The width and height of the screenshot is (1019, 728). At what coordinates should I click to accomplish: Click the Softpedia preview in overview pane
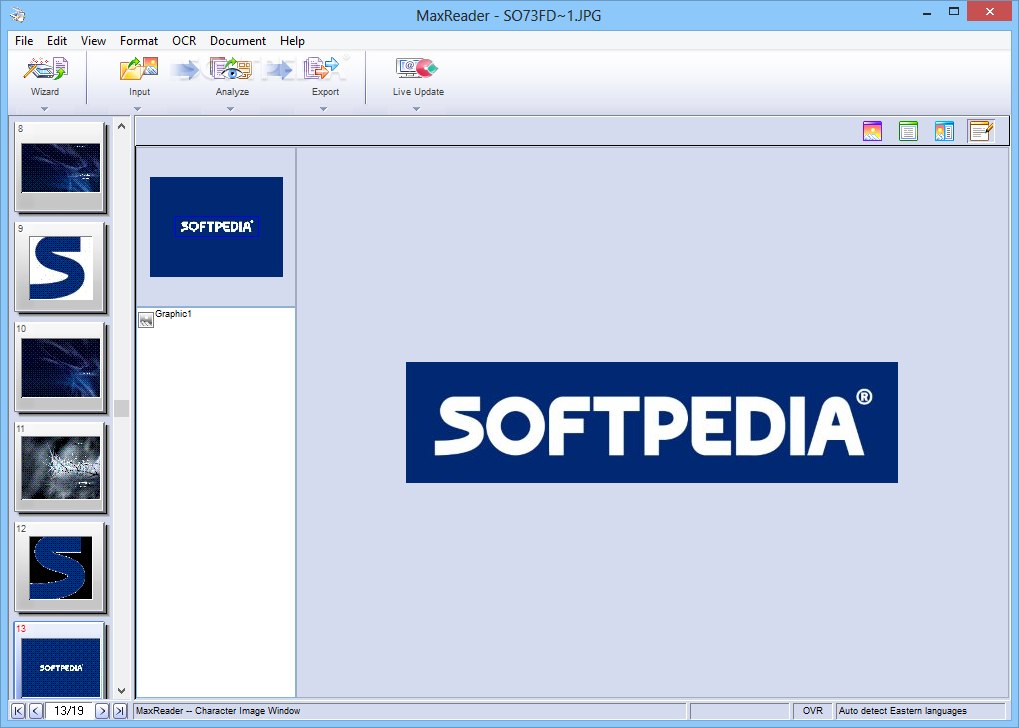point(216,227)
